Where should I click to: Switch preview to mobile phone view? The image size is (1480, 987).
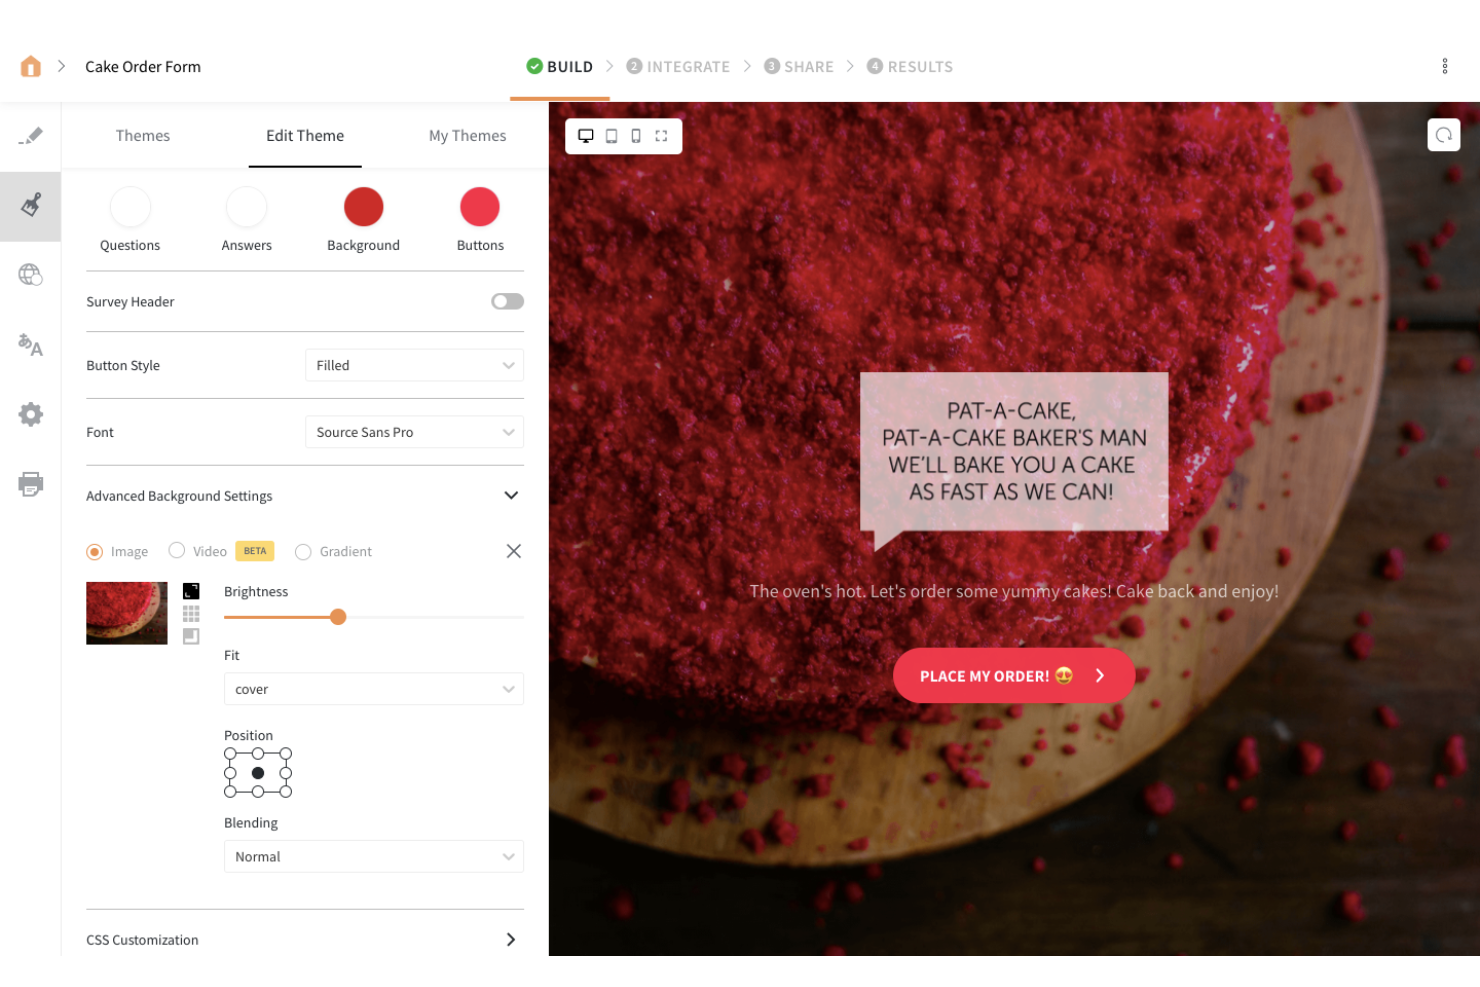636,135
